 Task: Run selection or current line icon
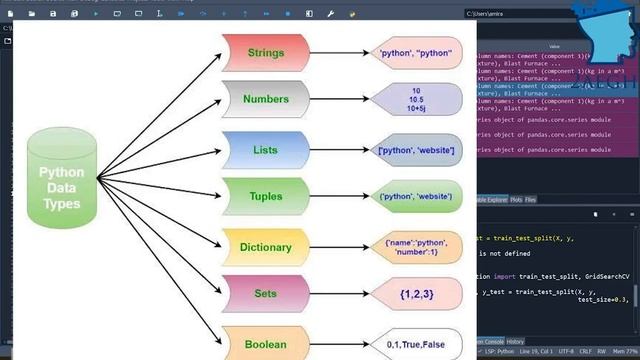pyautogui.click(x=160, y=14)
